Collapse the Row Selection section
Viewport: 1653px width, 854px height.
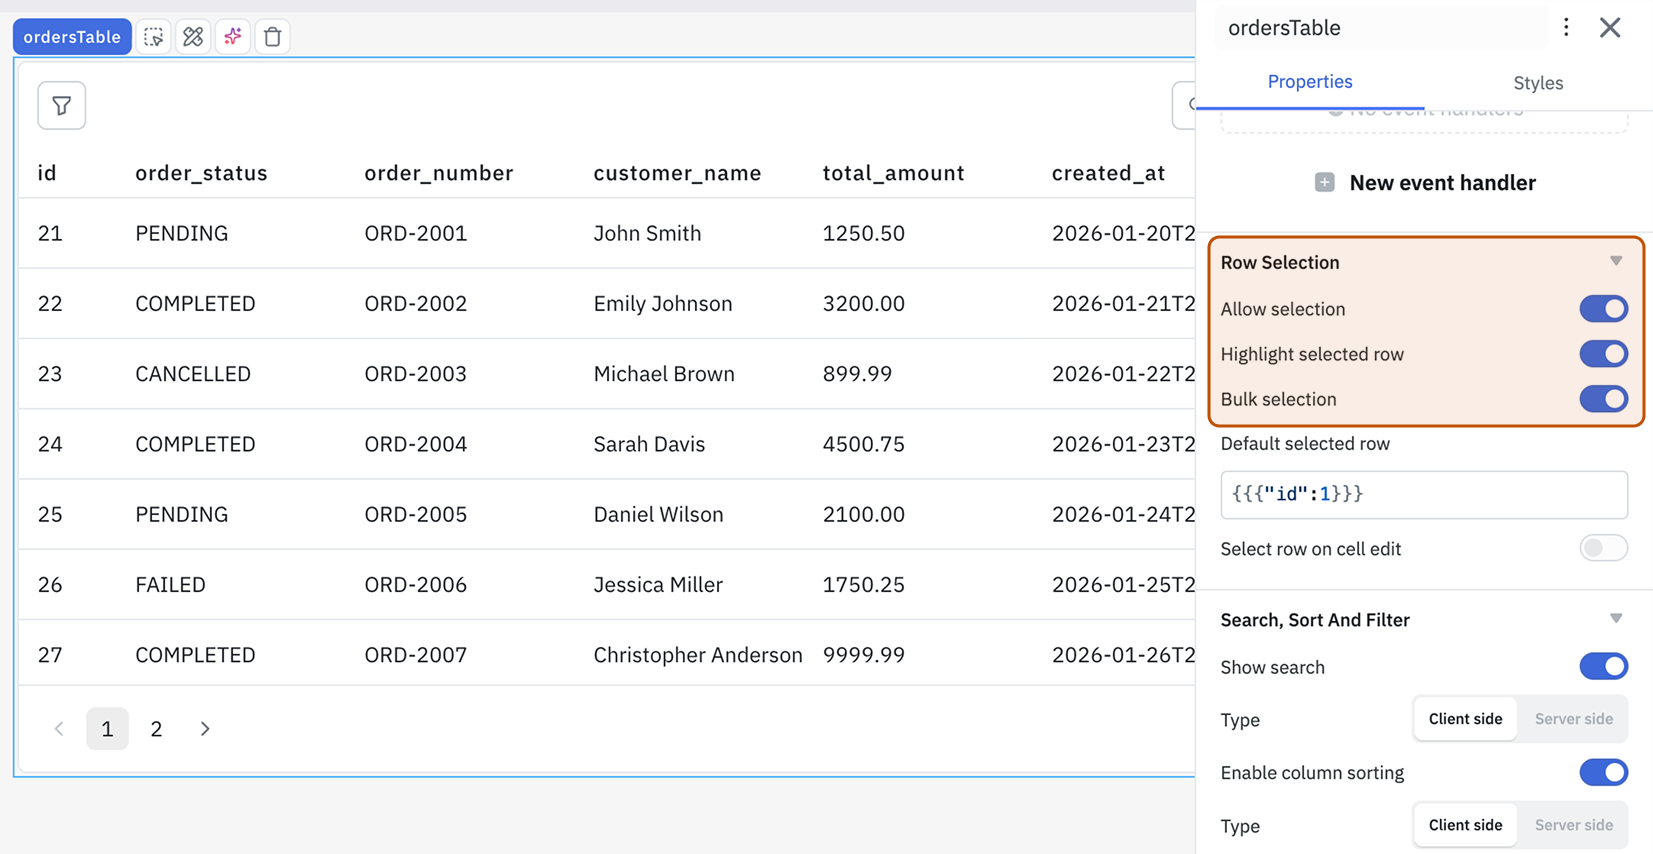tap(1616, 262)
